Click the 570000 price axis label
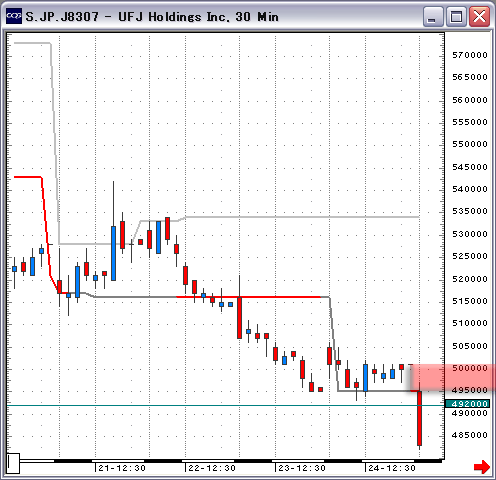Screen dimensions: 496x480 (470, 55)
